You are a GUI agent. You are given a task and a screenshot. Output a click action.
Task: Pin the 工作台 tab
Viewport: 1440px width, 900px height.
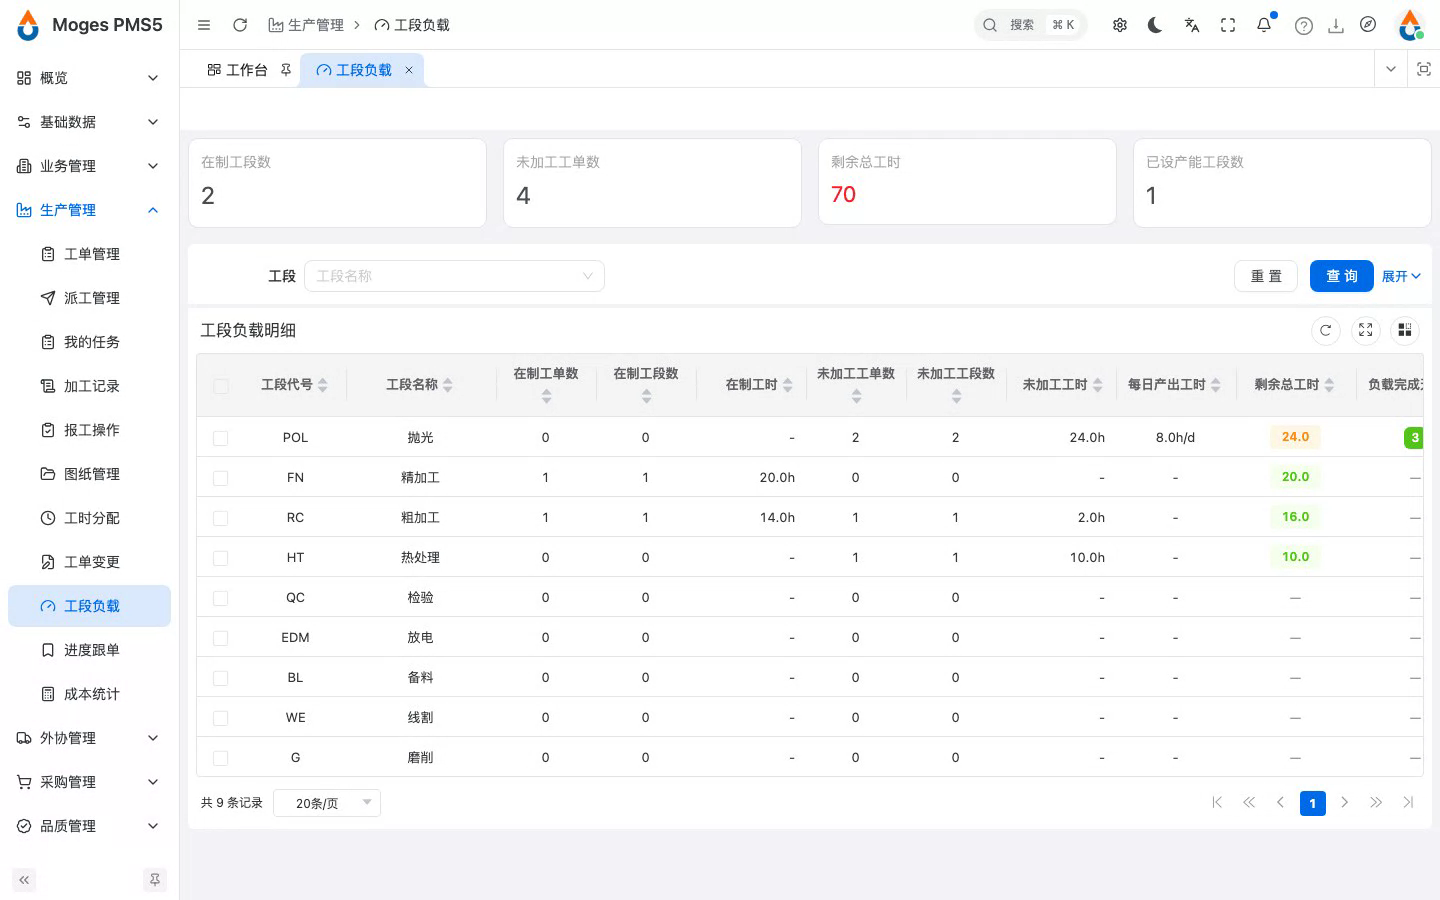pyautogui.click(x=286, y=70)
